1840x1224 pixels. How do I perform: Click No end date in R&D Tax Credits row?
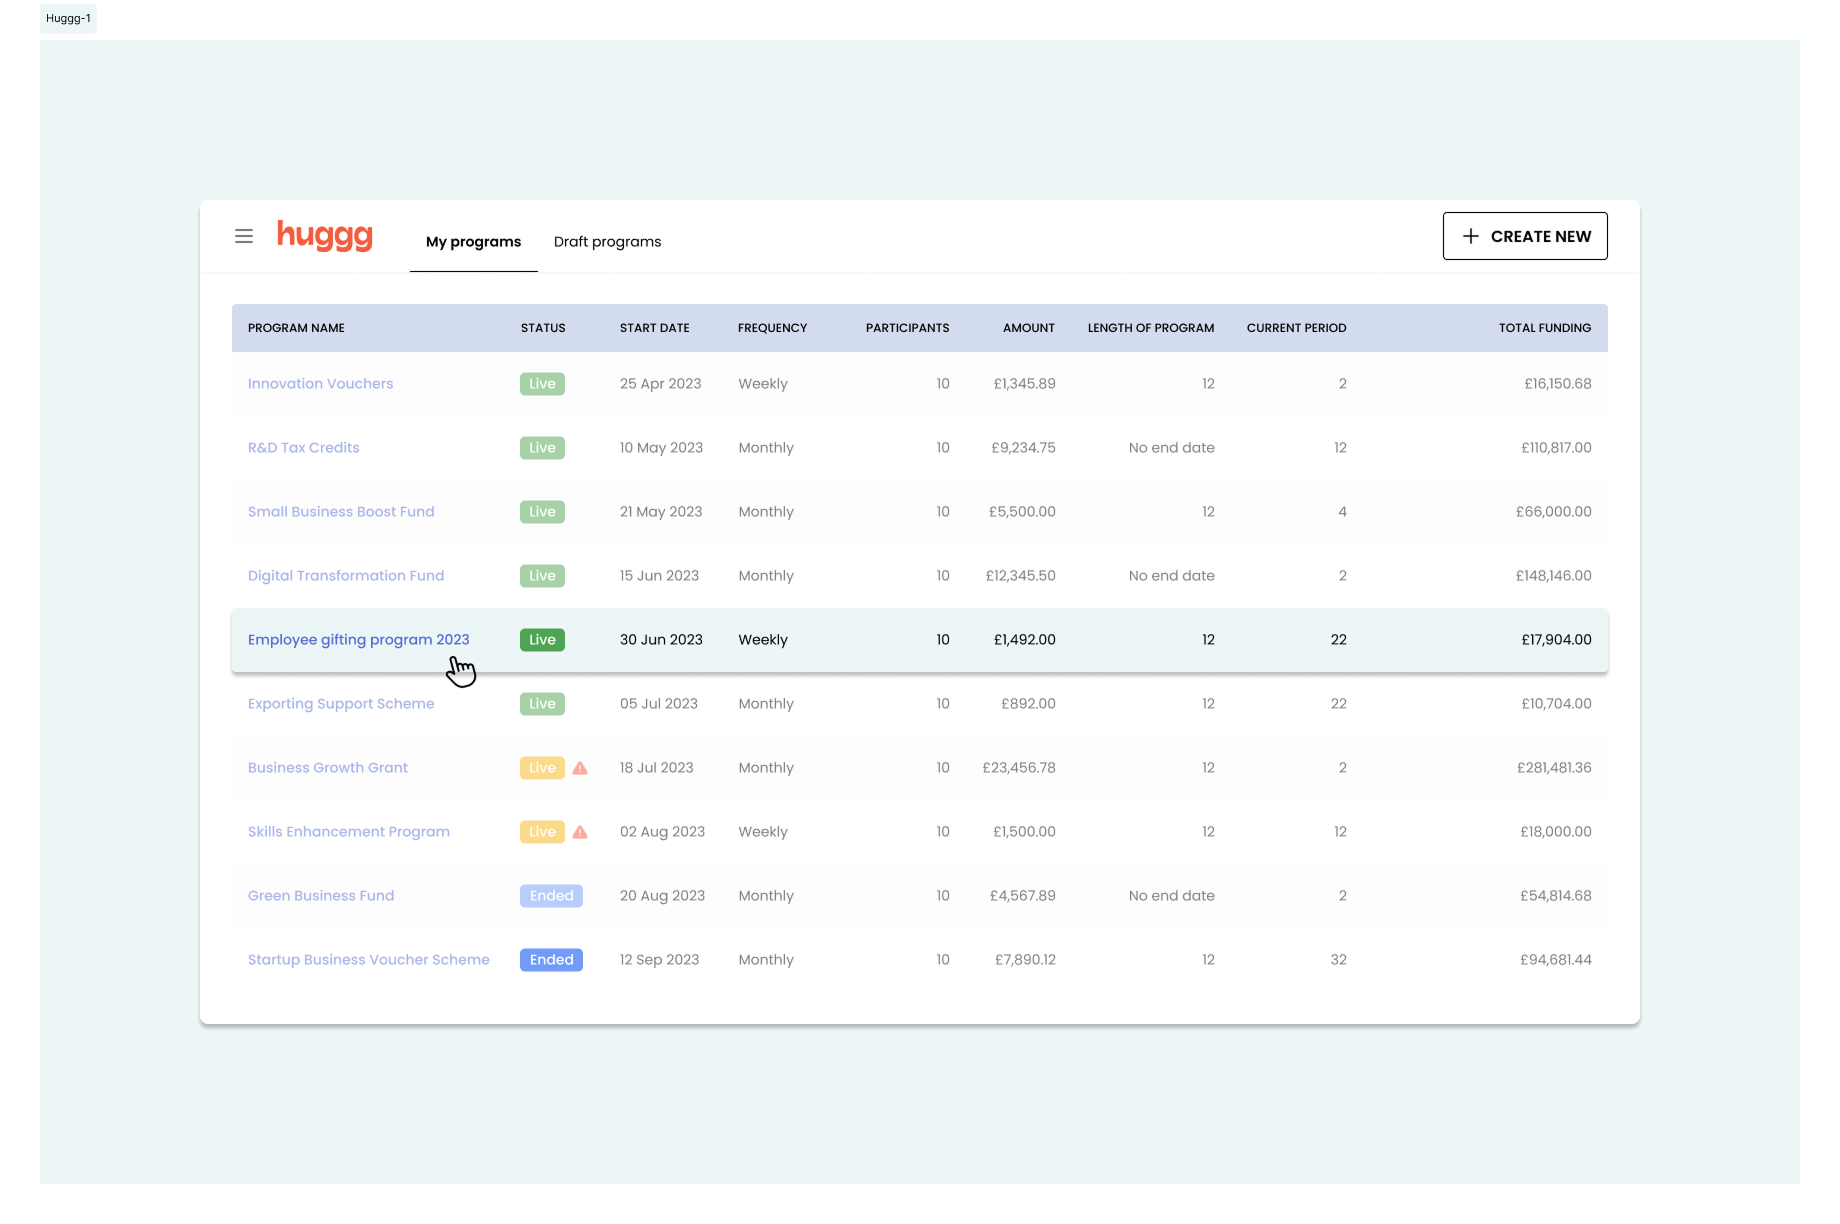[x=1172, y=448]
